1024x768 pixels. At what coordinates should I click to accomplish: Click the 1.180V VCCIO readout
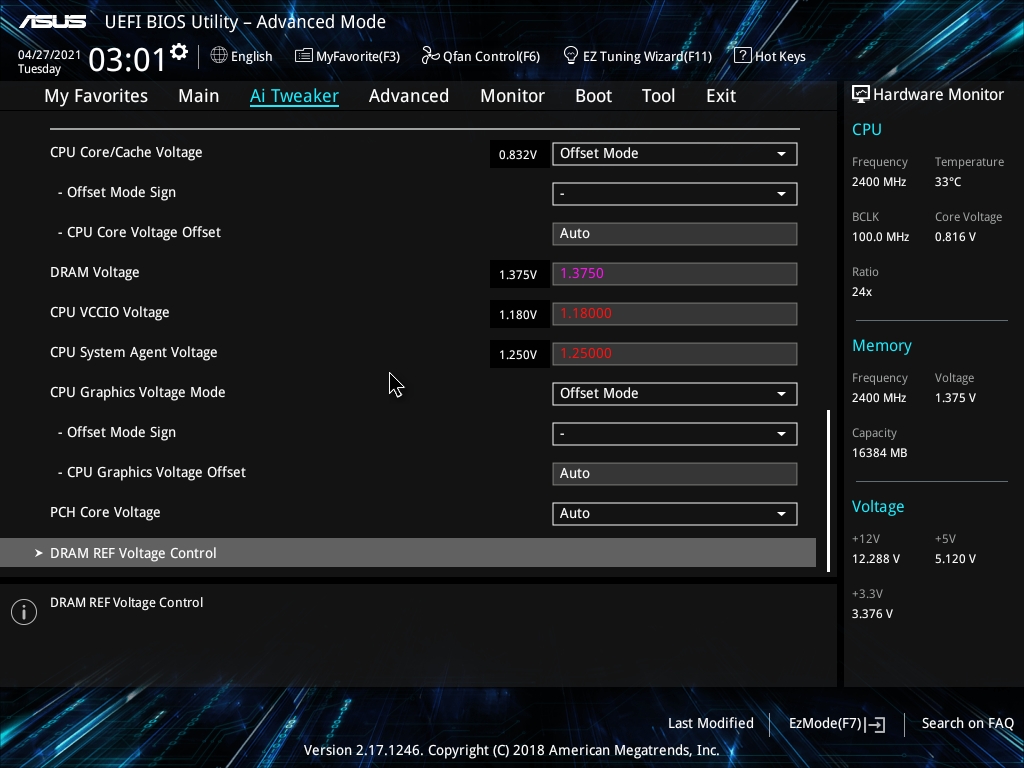pyautogui.click(x=518, y=315)
